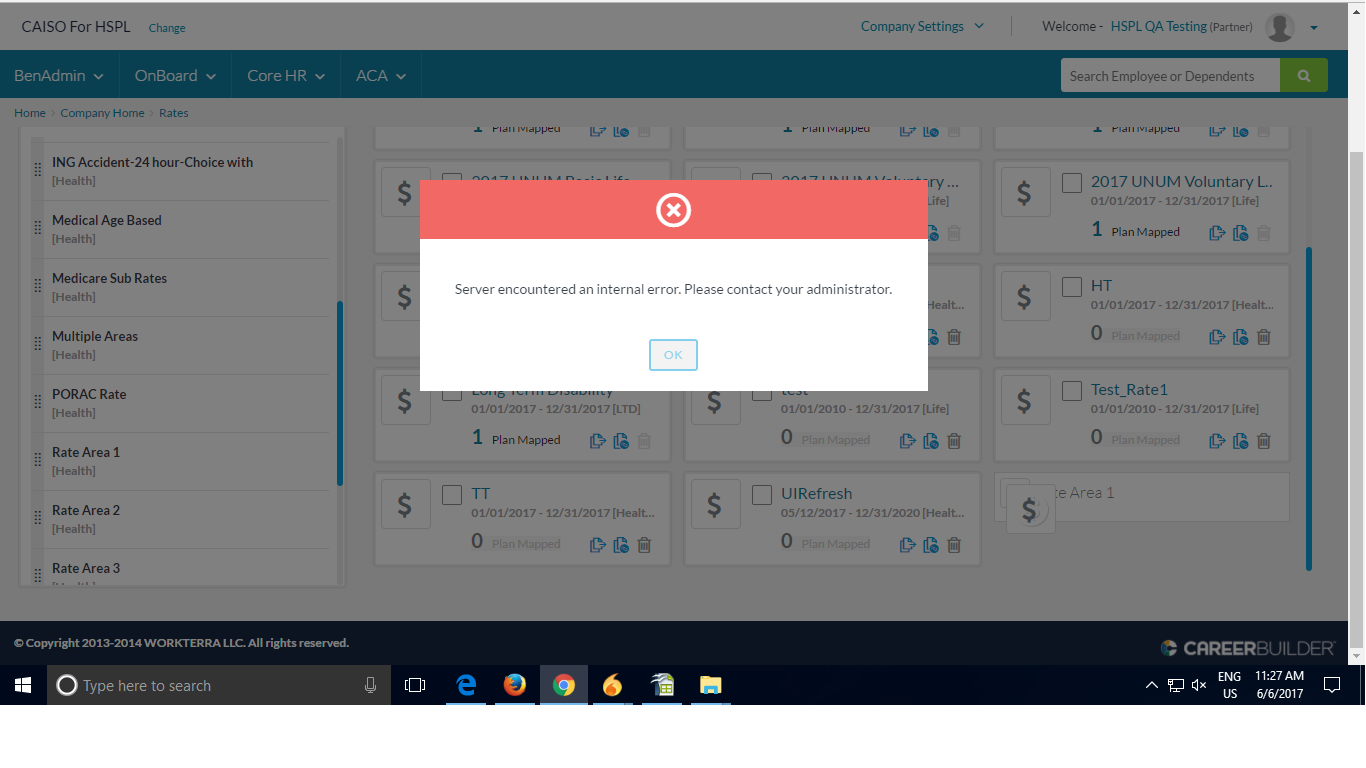Click the user avatar icon

click(x=1280, y=27)
